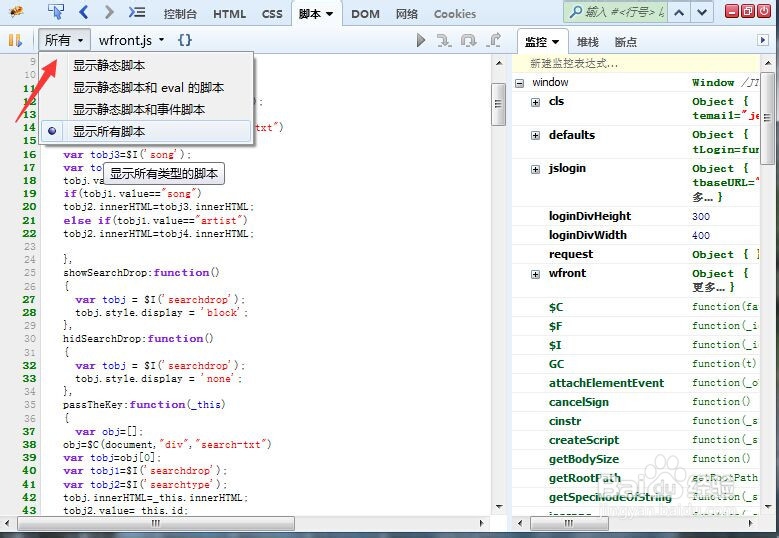Expand the cls object node
This screenshot has height=538, width=779.
click(x=536, y=102)
